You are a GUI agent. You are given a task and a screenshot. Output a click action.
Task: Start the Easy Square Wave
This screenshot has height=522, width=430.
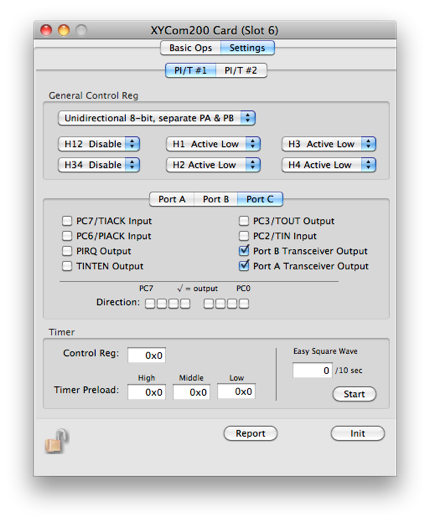pyautogui.click(x=354, y=394)
